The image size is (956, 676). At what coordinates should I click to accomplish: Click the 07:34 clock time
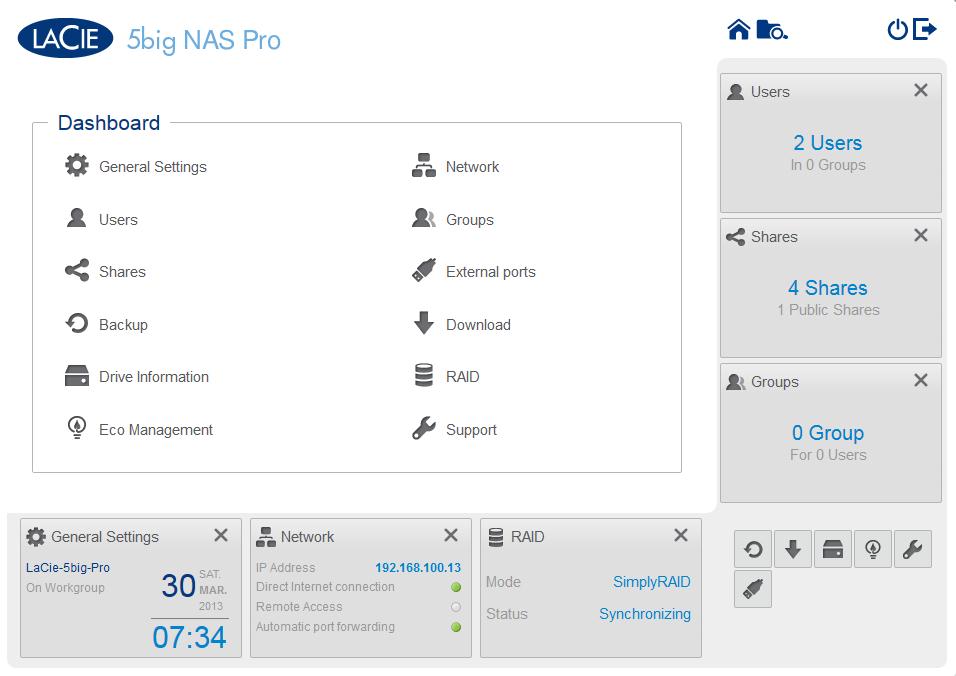coord(189,637)
